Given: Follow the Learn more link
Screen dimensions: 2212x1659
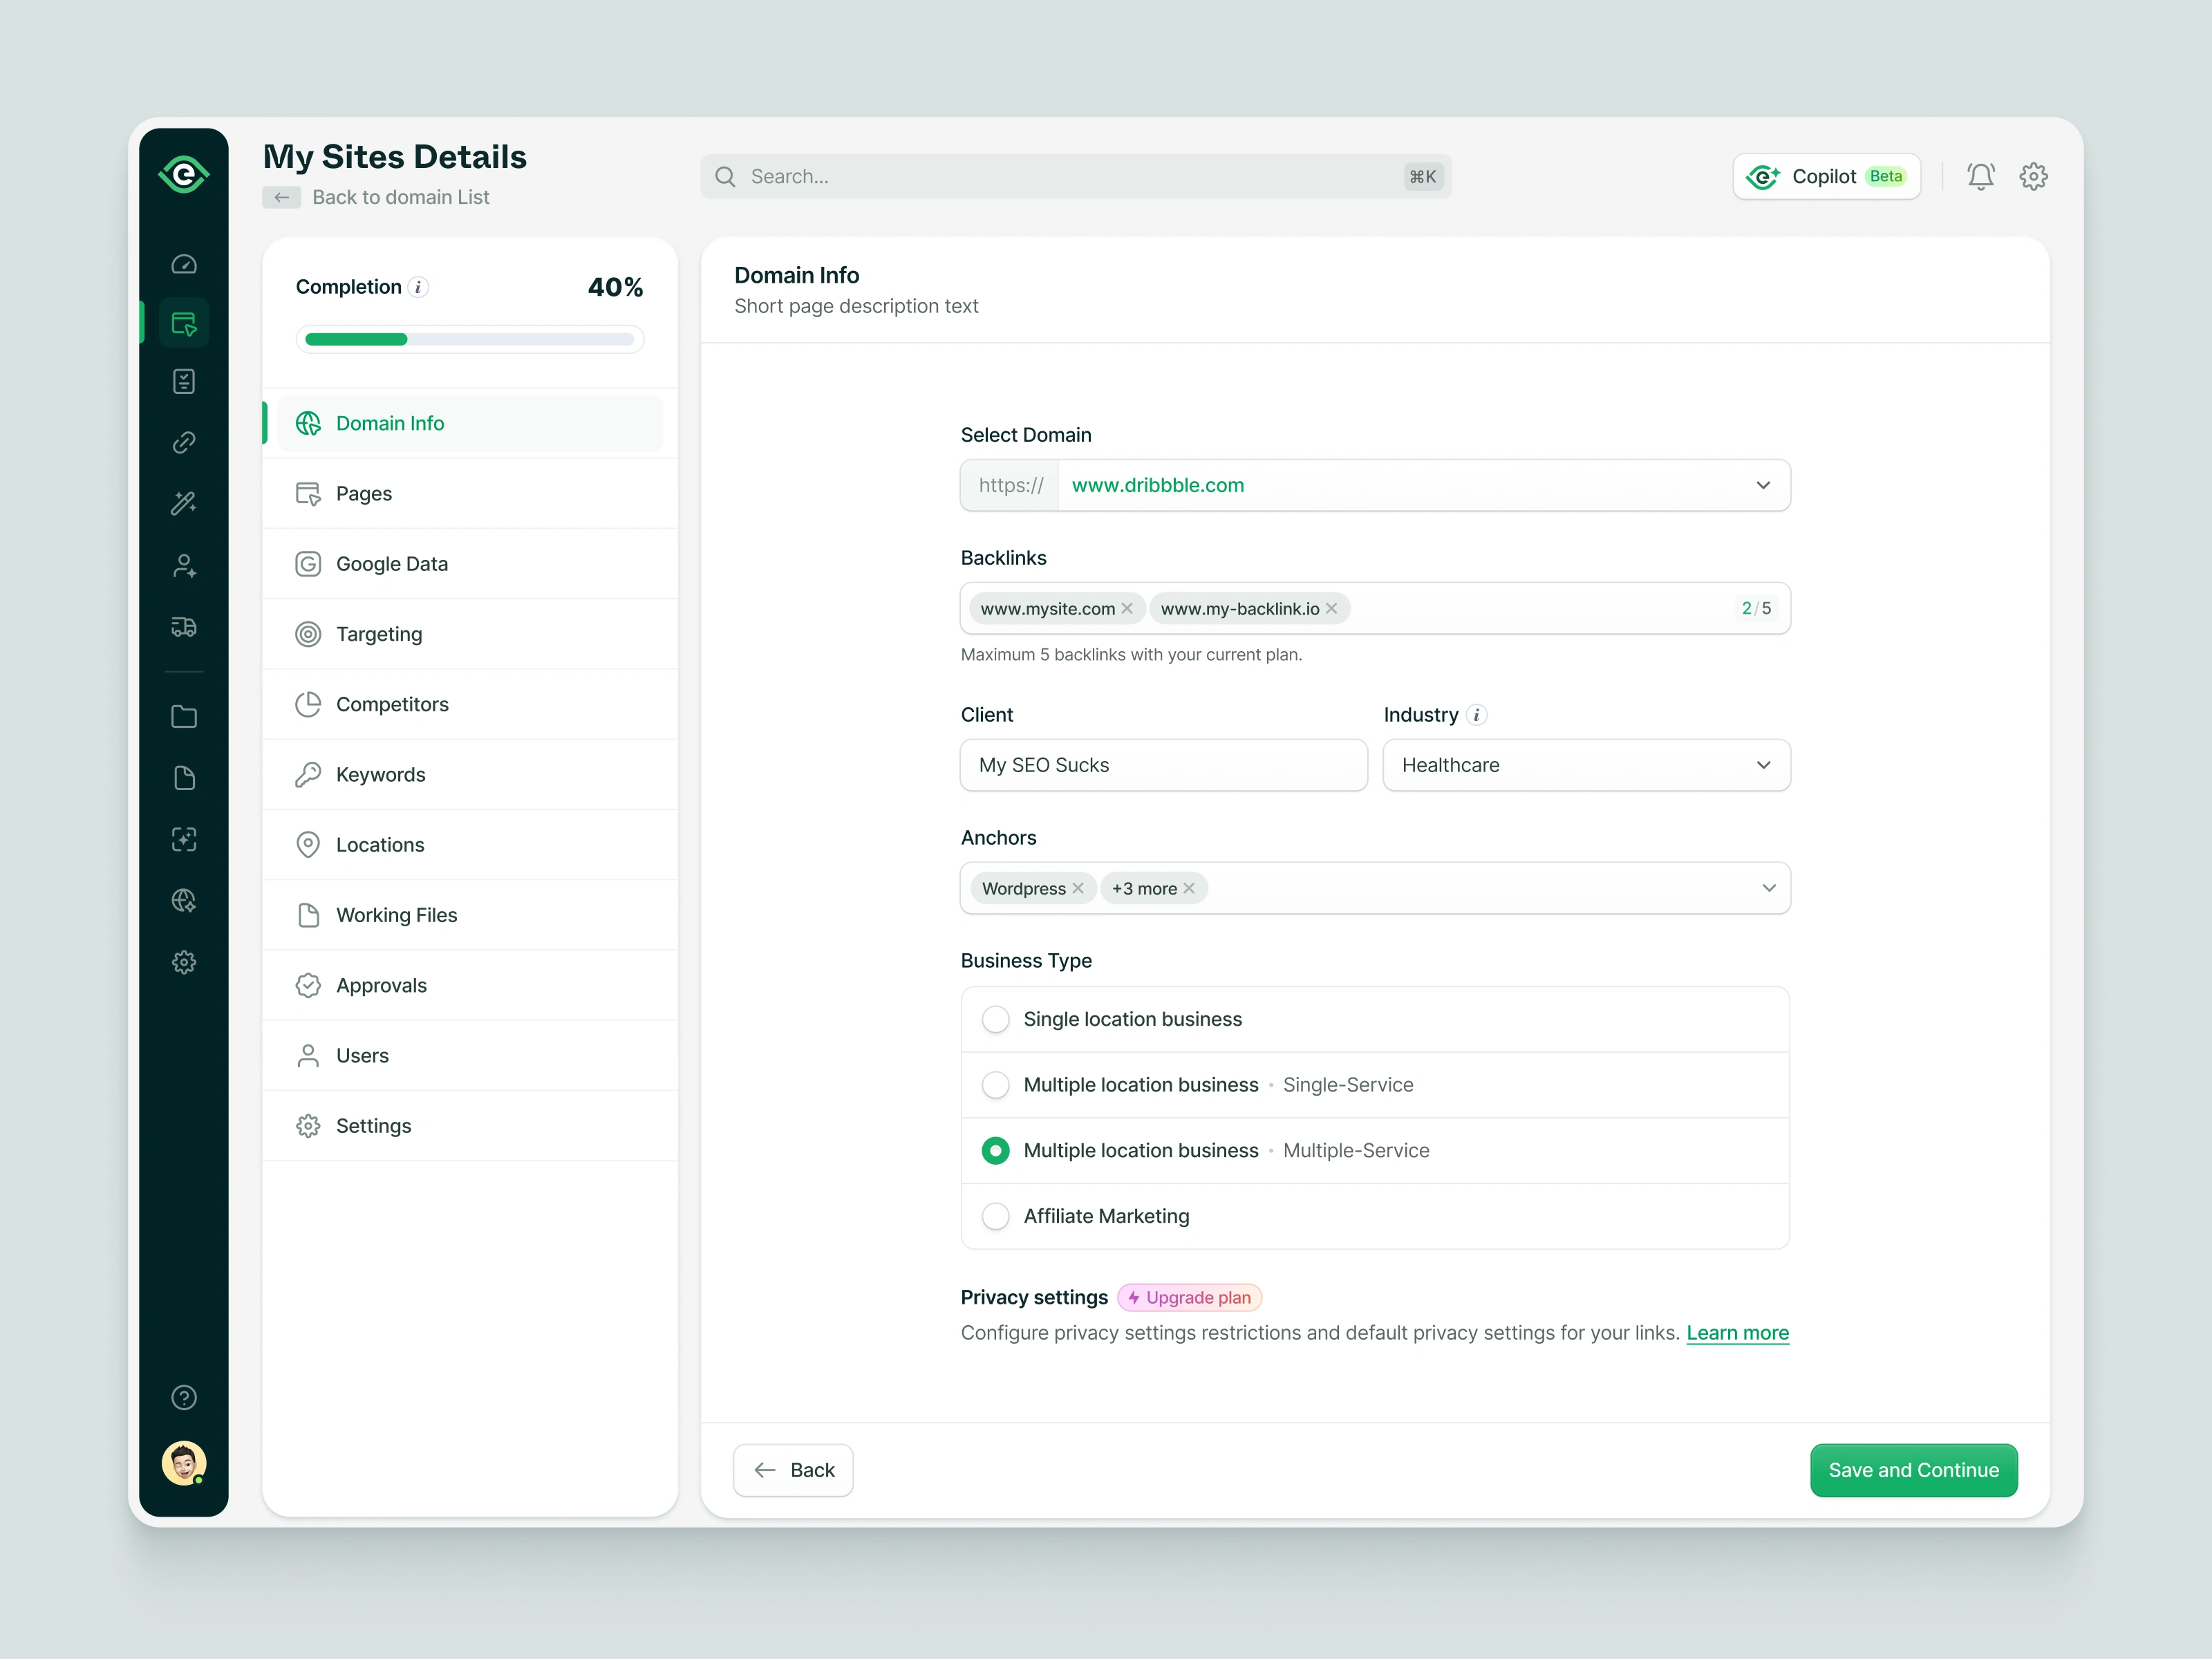Looking at the screenshot, I should coord(1737,1333).
